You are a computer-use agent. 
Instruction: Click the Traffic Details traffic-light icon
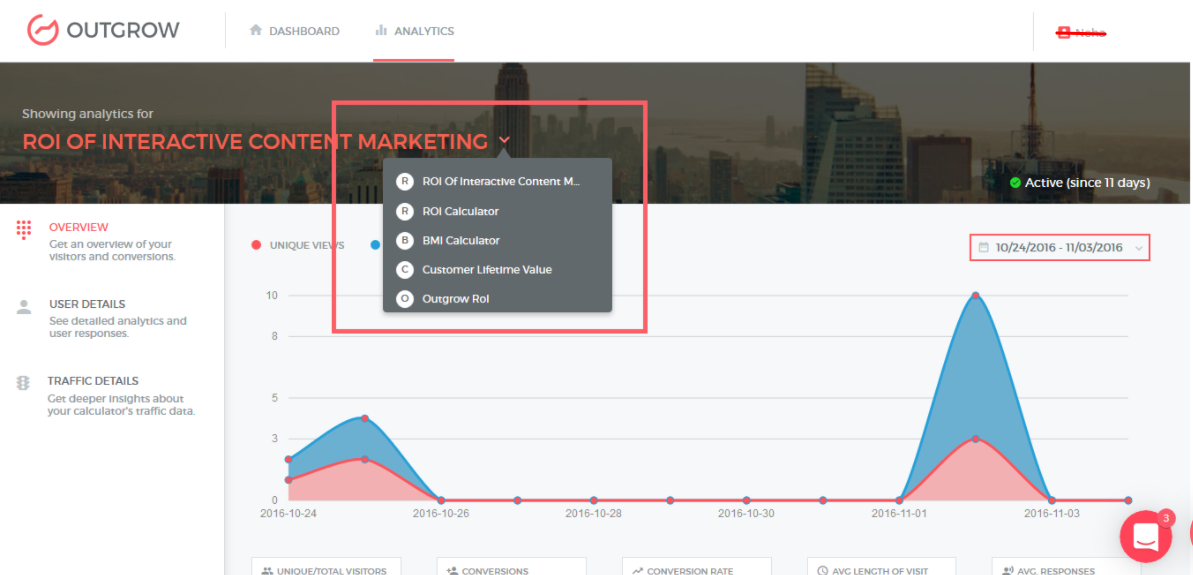click(x=24, y=383)
